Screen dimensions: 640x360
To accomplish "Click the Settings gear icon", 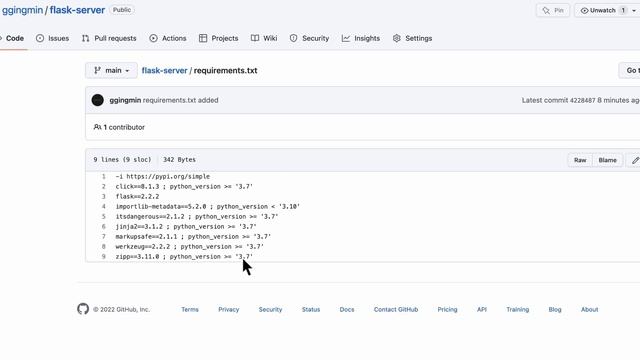I will [x=397, y=38].
